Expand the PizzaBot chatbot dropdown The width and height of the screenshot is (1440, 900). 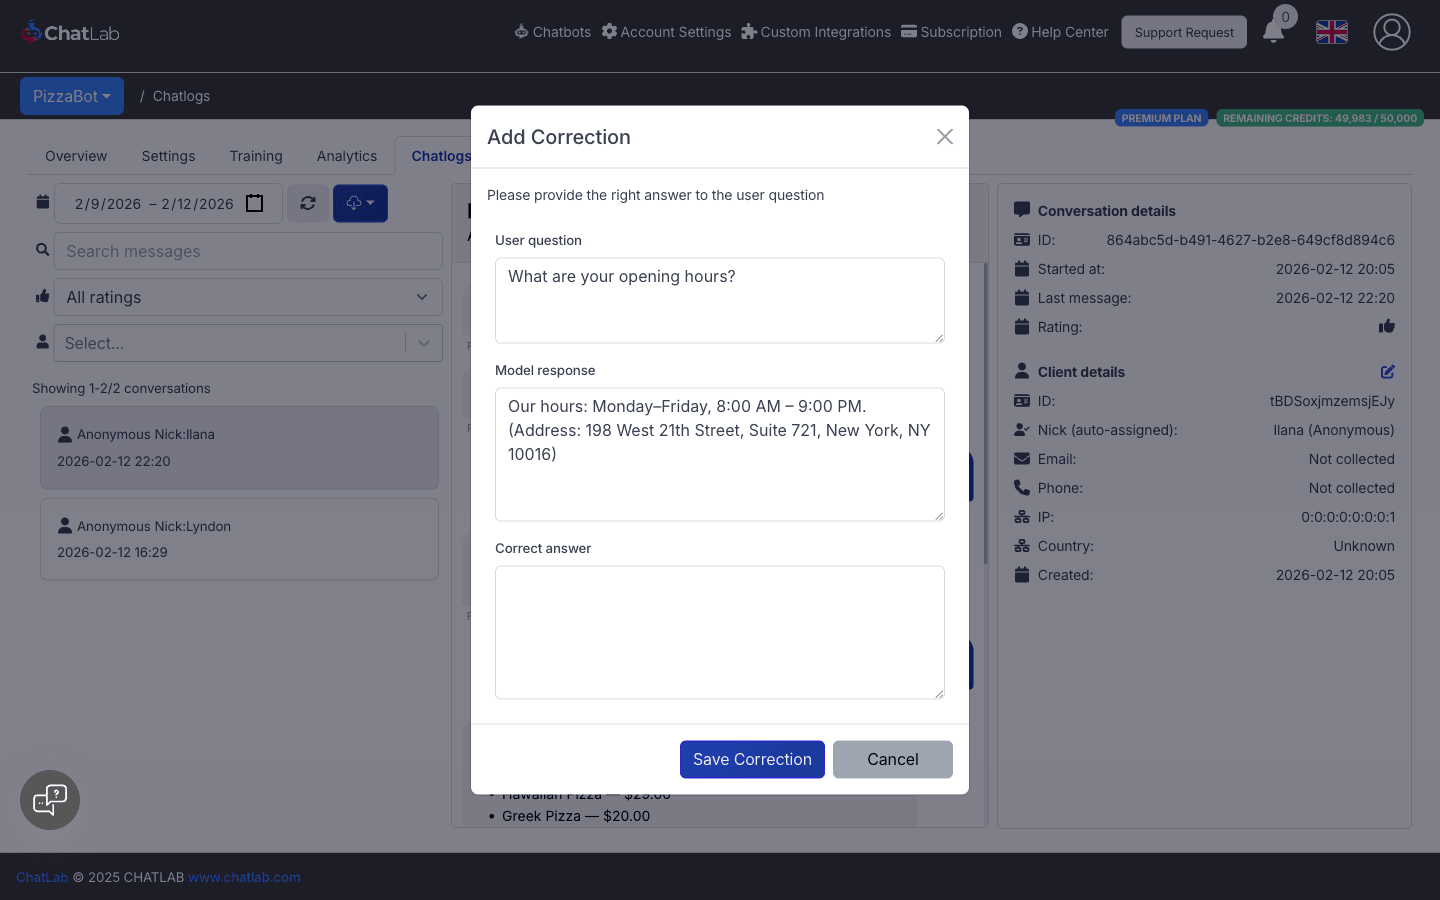click(x=72, y=96)
